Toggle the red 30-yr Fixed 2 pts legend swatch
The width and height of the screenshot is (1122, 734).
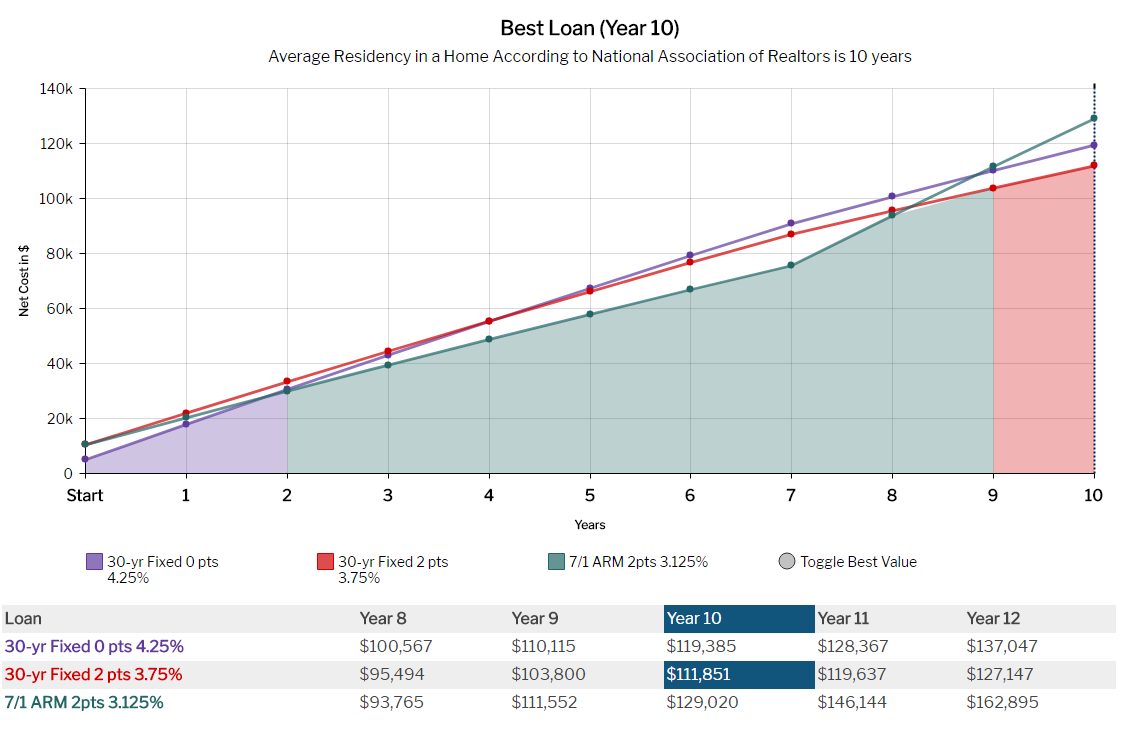pyautogui.click(x=326, y=562)
